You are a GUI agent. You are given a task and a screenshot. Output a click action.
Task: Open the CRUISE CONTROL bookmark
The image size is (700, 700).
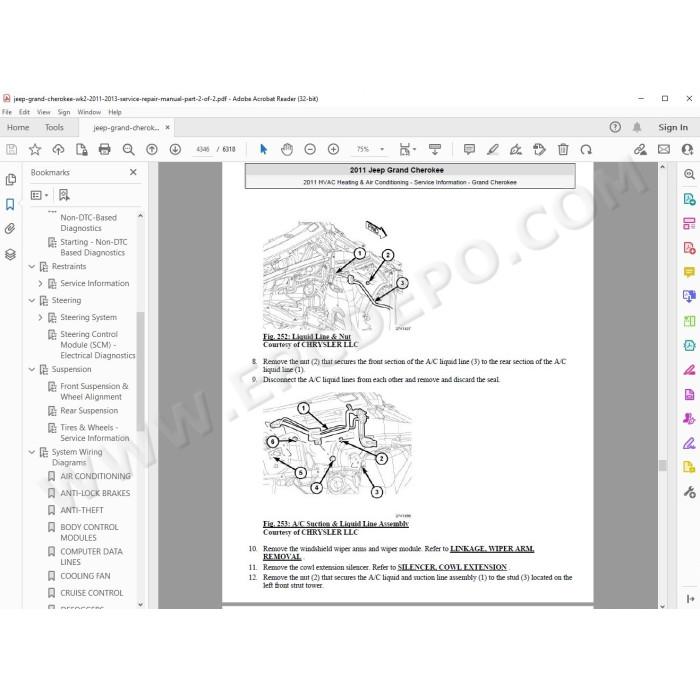coord(92,593)
